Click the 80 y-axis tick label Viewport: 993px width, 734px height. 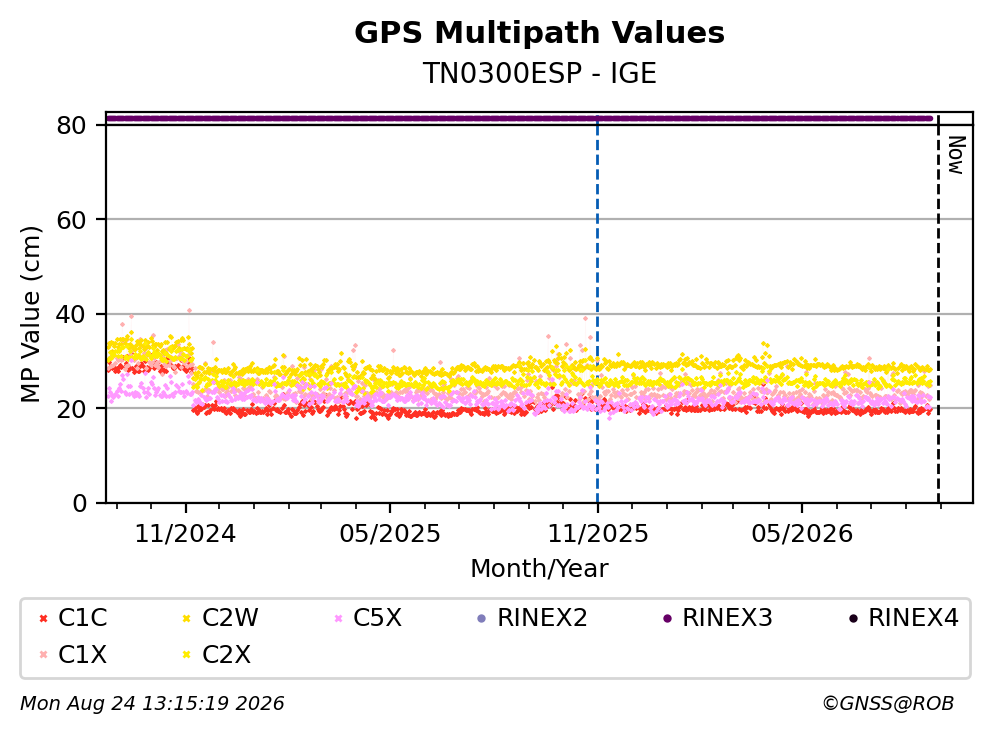pos(71,125)
